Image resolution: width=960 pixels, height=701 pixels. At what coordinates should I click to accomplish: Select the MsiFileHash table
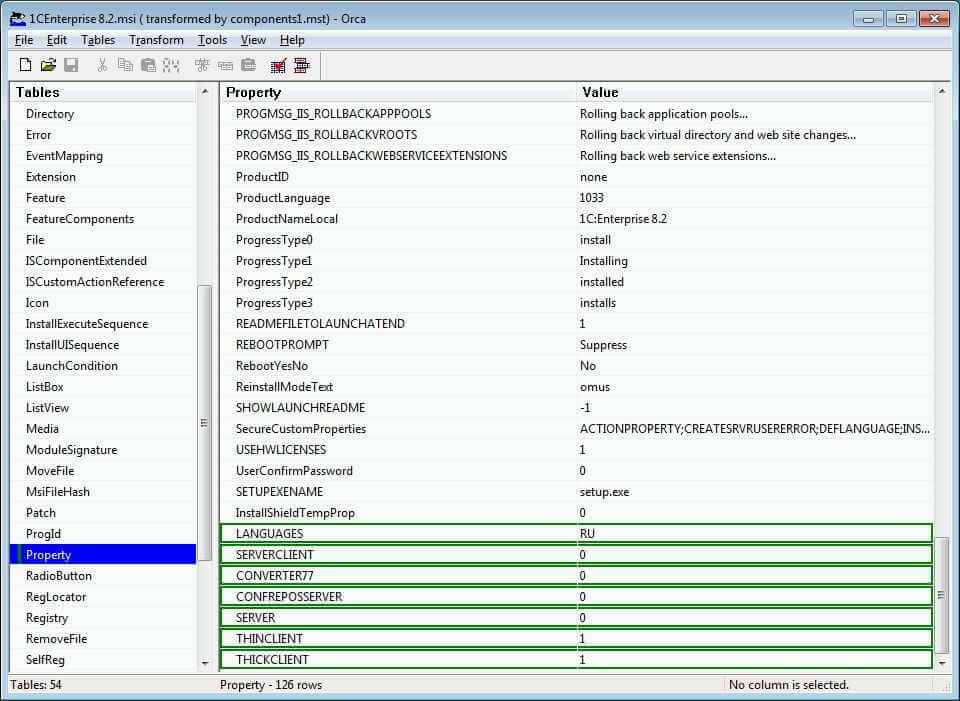[x=58, y=492]
